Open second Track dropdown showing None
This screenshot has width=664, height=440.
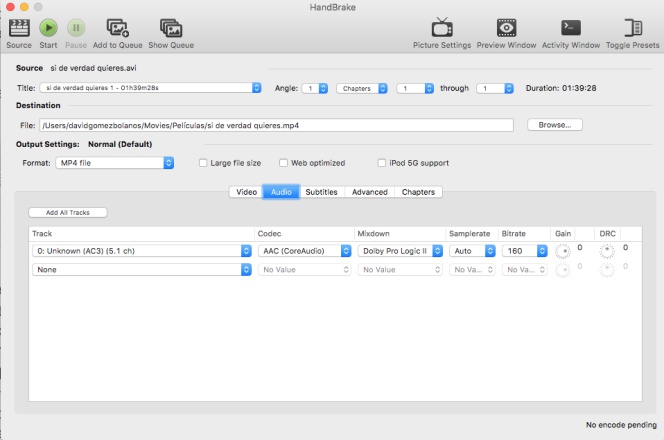142,269
